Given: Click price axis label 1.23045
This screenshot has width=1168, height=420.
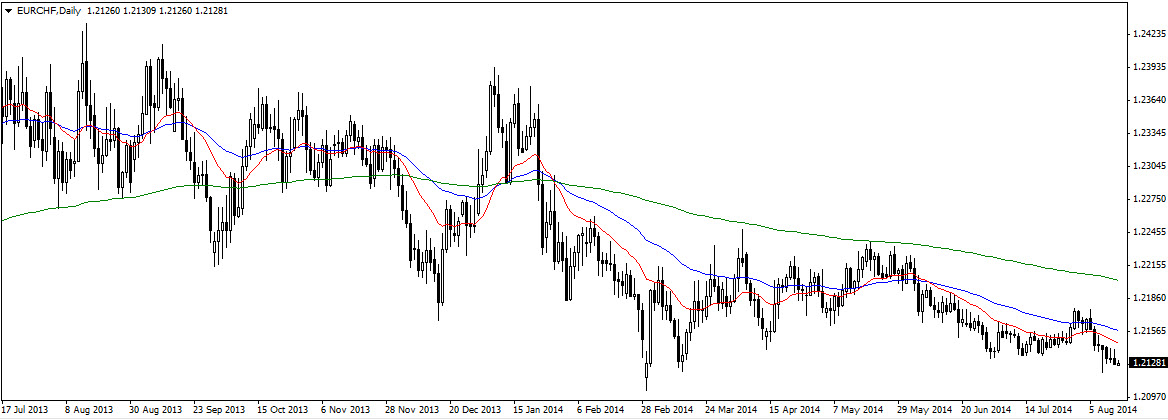Looking at the screenshot, I should (1147, 165).
